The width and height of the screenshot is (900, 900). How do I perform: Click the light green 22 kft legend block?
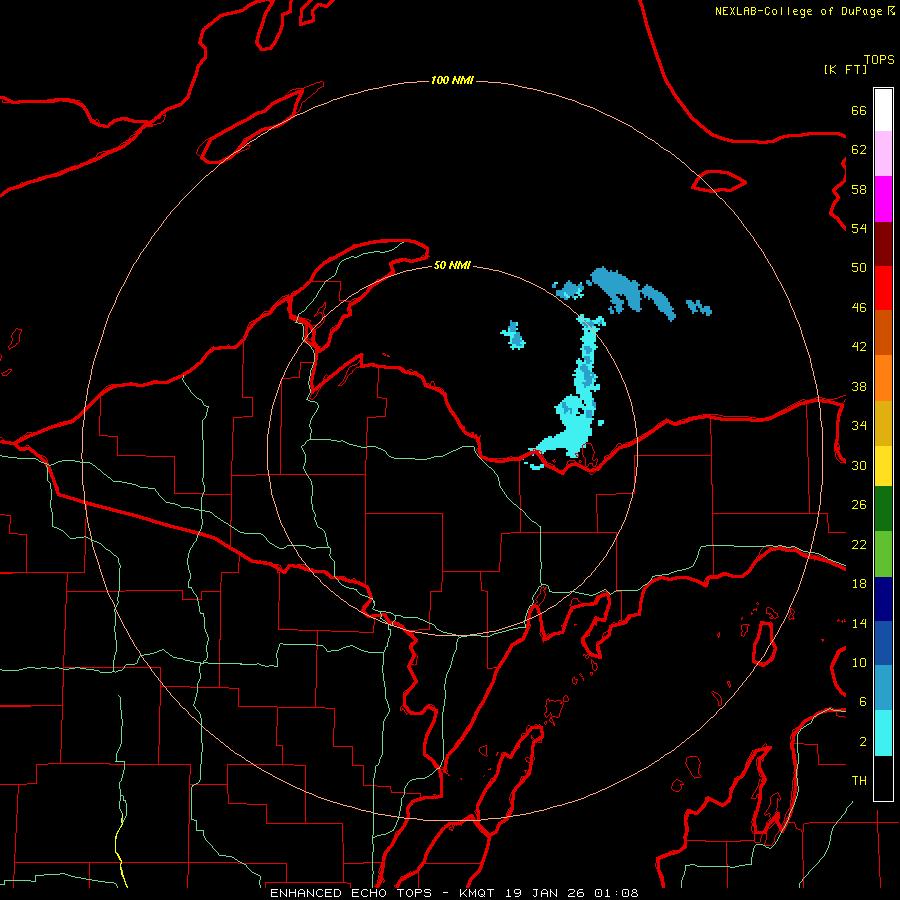click(883, 554)
